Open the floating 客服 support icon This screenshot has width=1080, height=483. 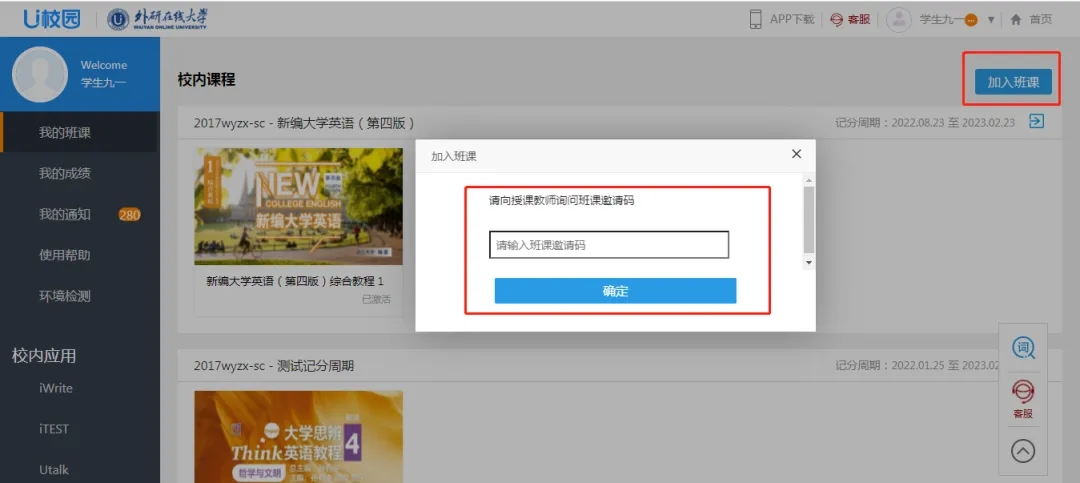[x=1023, y=400]
